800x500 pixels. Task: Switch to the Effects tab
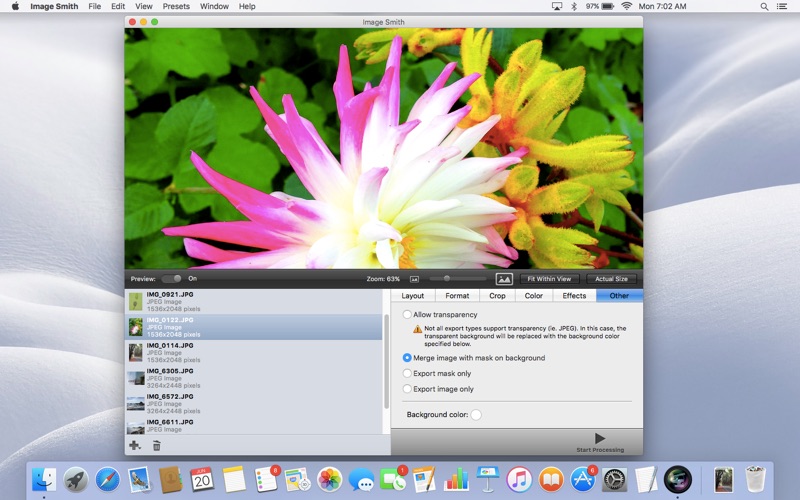point(574,295)
